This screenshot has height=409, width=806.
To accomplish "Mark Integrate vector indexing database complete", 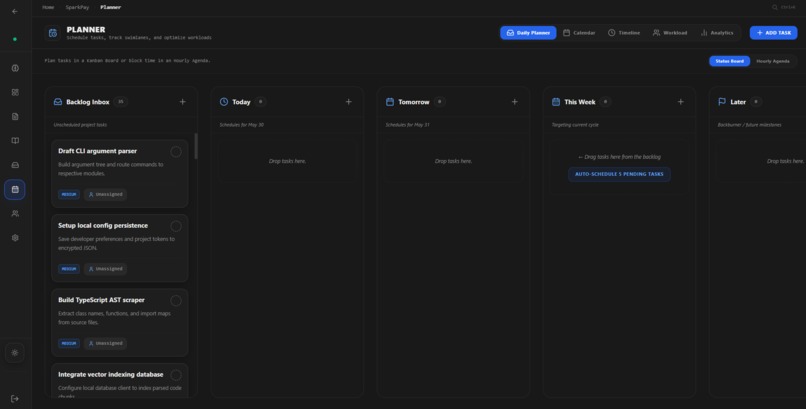I will click(x=176, y=375).
